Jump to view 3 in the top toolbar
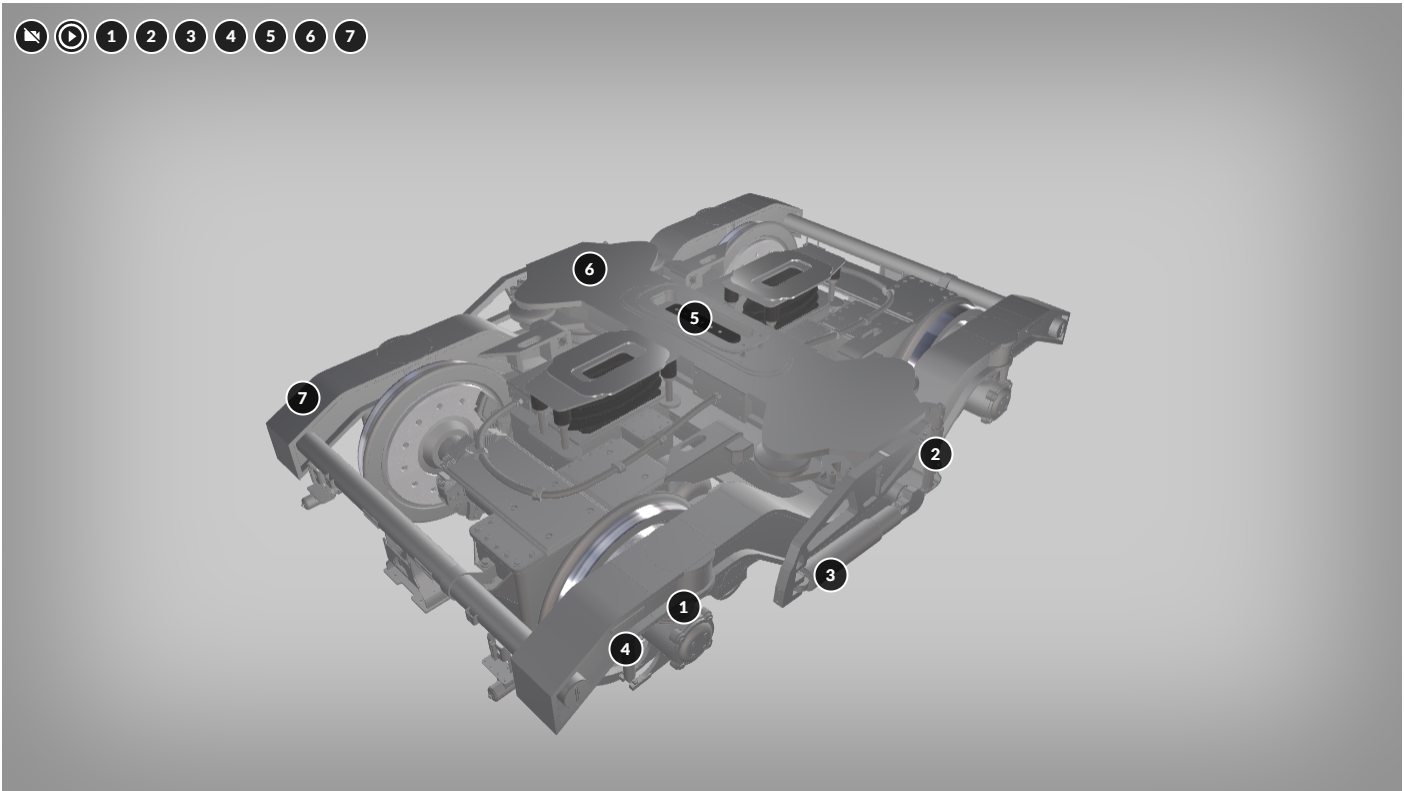The height and width of the screenshot is (791, 1404). (190, 37)
